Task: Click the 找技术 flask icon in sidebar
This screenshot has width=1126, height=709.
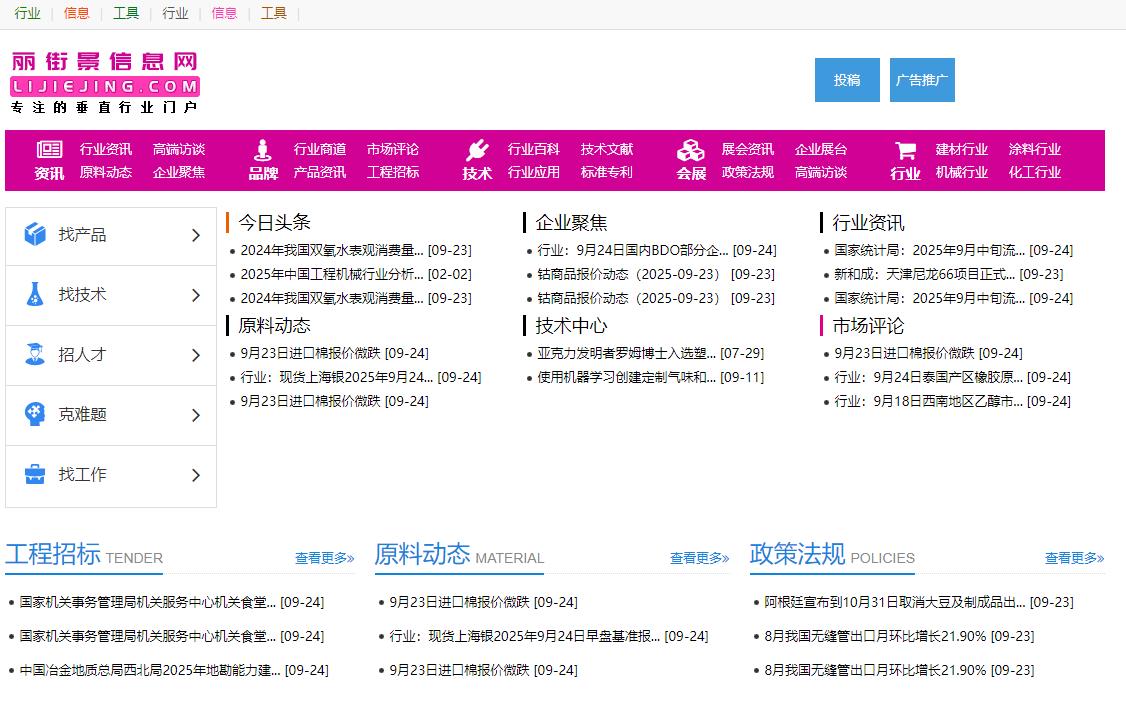Action: point(35,295)
